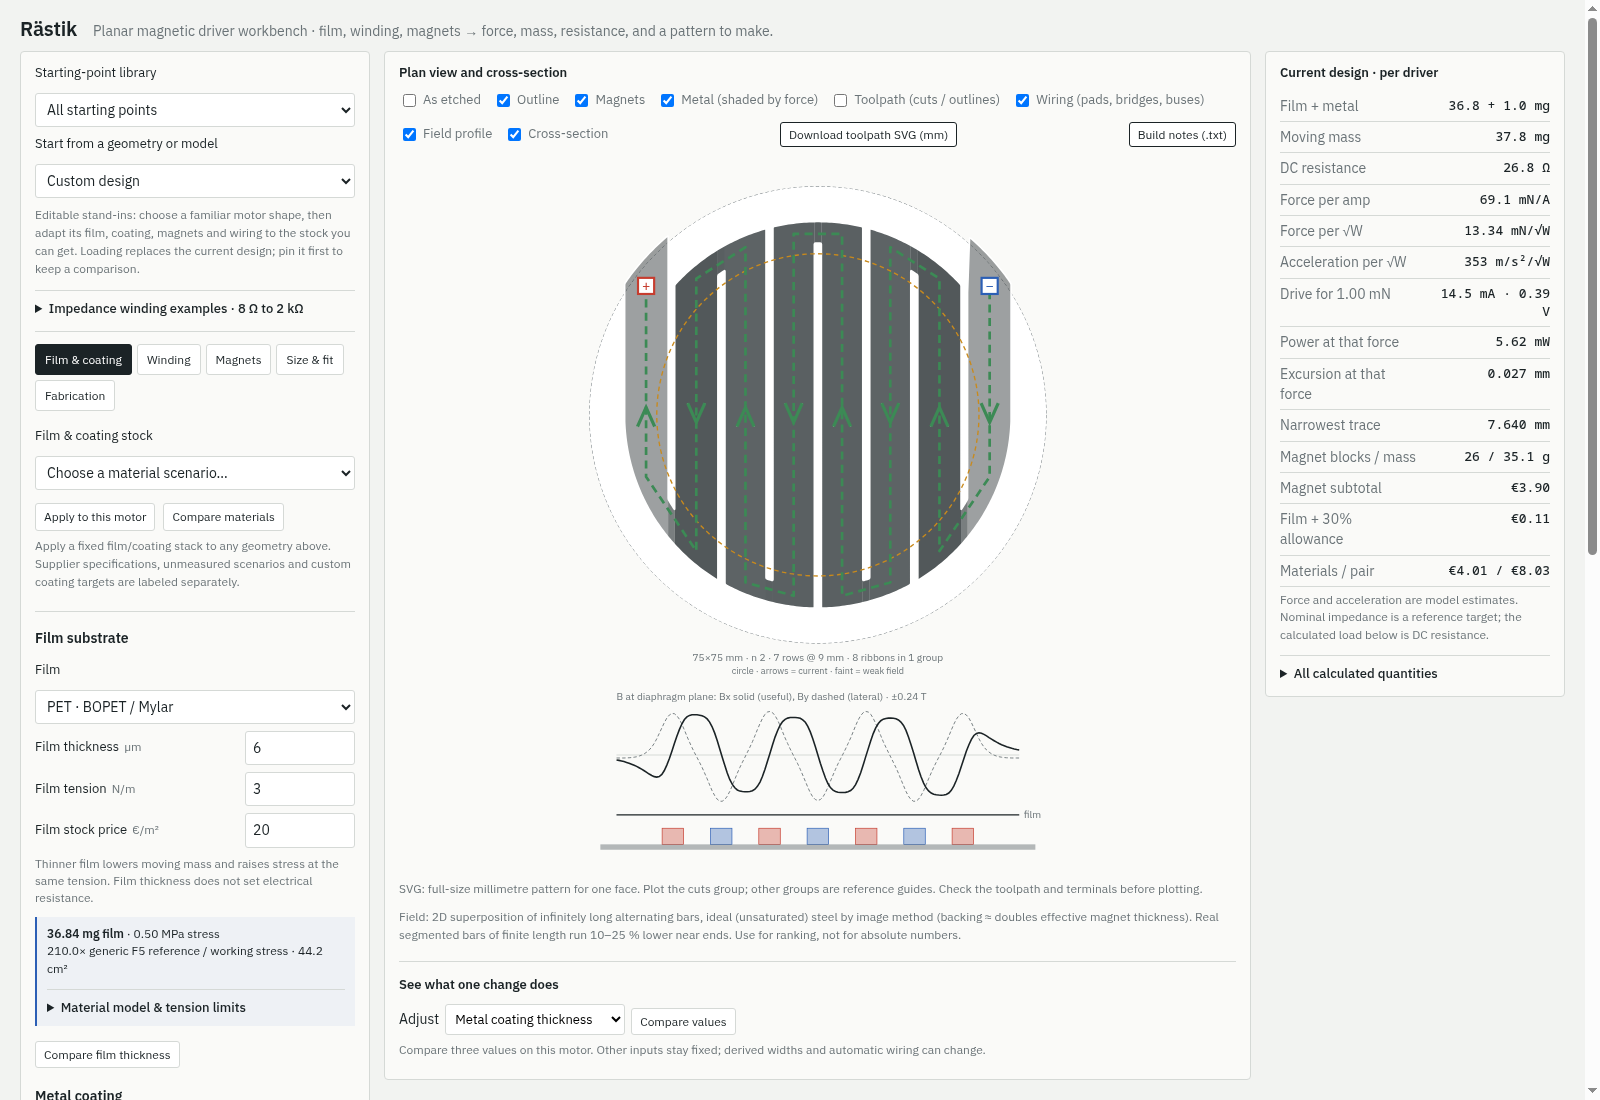This screenshot has height=1100, width=1600.
Task: Click the blue minus terminal pad
Action: tap(990, 286)
